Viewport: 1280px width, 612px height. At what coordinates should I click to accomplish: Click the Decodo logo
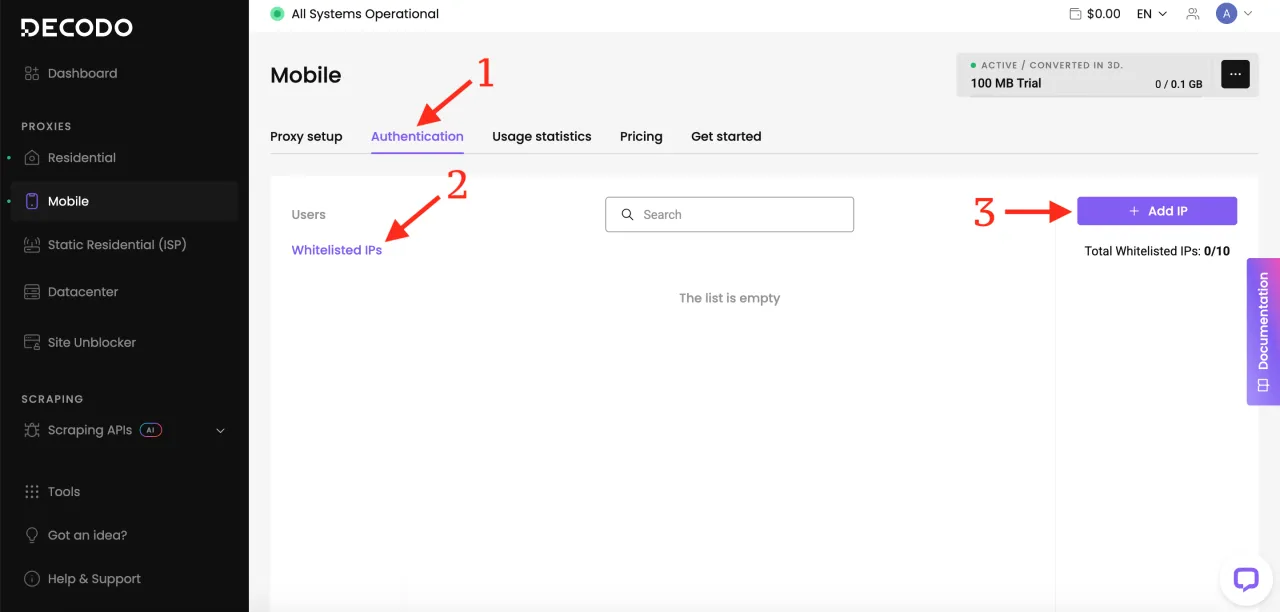pos(76,28)
